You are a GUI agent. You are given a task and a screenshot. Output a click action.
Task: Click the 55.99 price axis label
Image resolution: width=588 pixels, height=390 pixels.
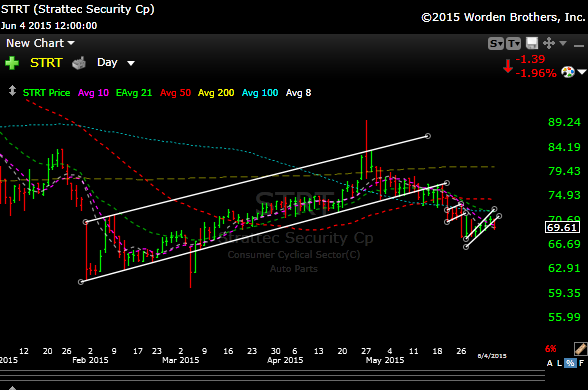click(x=564, y=317)
